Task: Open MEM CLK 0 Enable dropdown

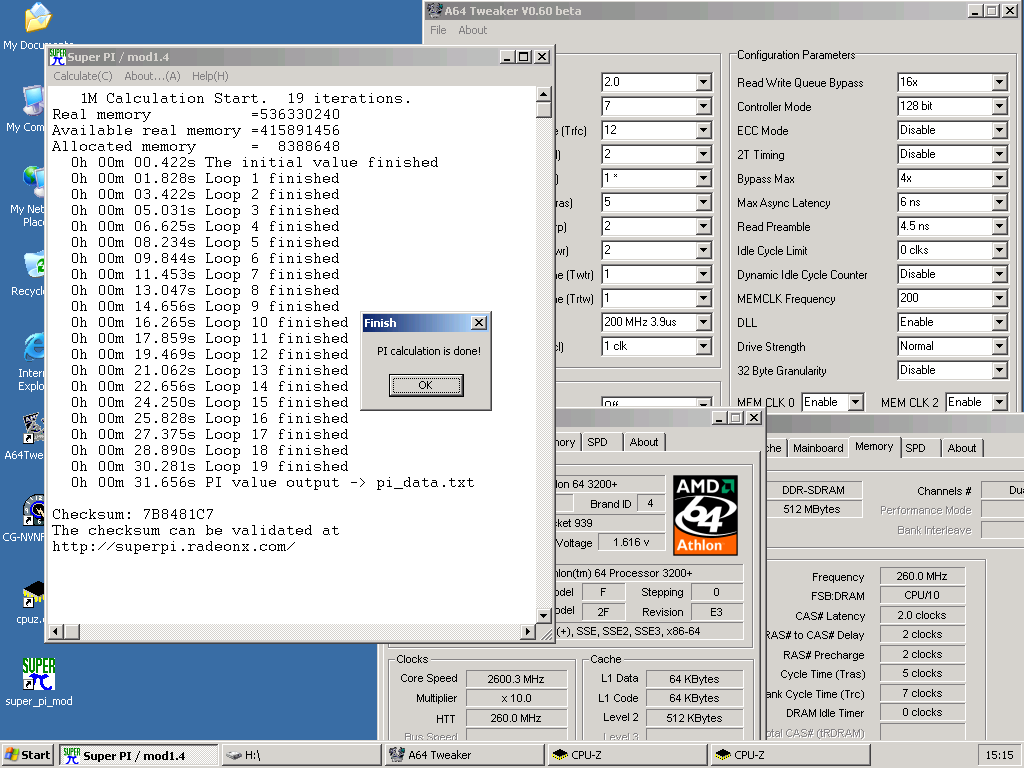Action: click(x=856, y=402)
